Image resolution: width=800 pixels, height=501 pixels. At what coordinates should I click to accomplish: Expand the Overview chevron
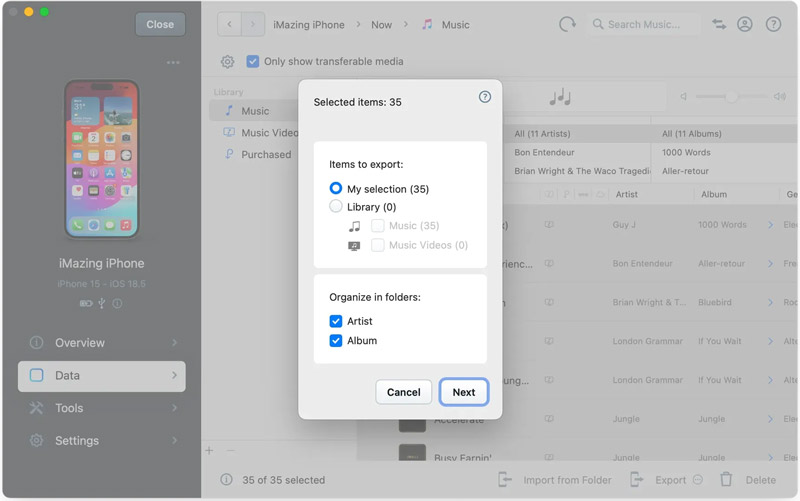(174, 342)
